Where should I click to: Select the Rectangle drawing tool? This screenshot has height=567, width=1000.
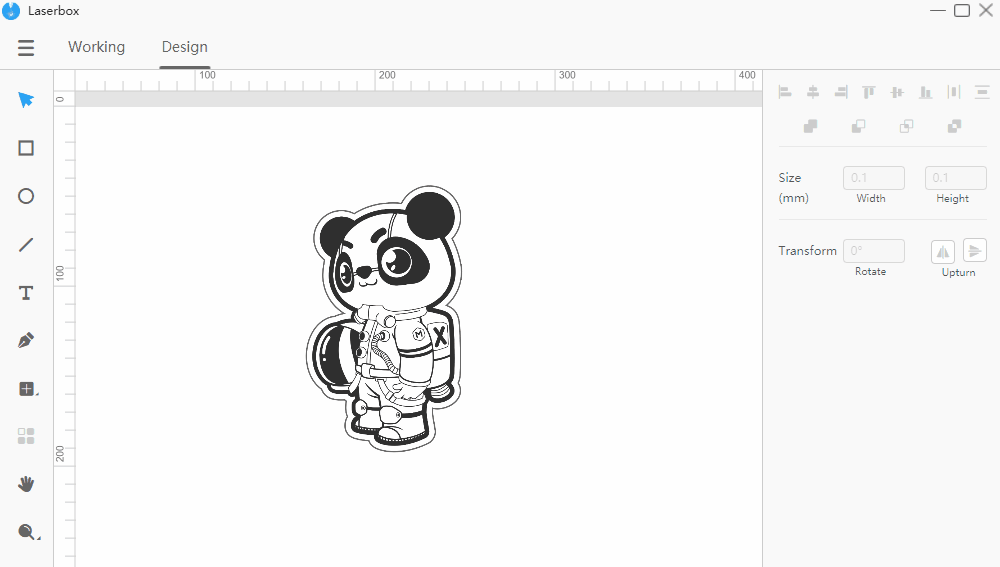pos(26,148)
